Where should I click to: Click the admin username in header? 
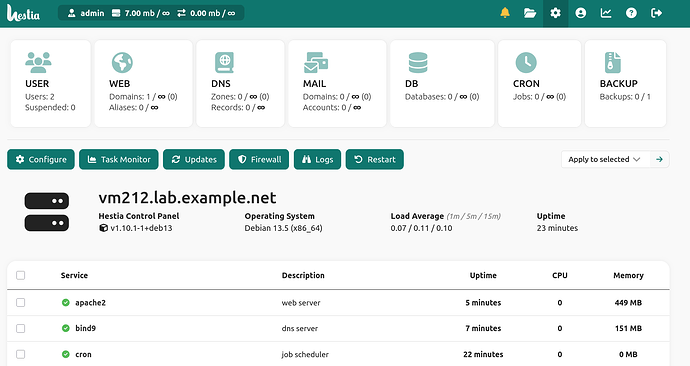(92, 13)
